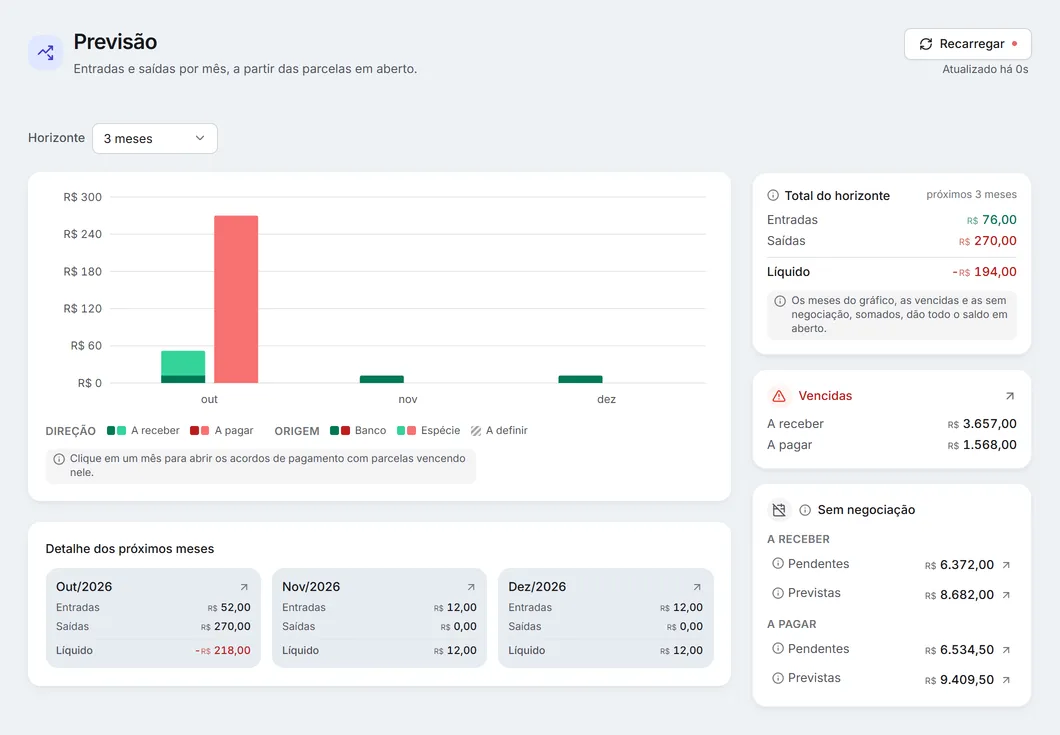Click the Líquido total '194,00' value
Screen dimensions: 1060x735
click(995, 272)
